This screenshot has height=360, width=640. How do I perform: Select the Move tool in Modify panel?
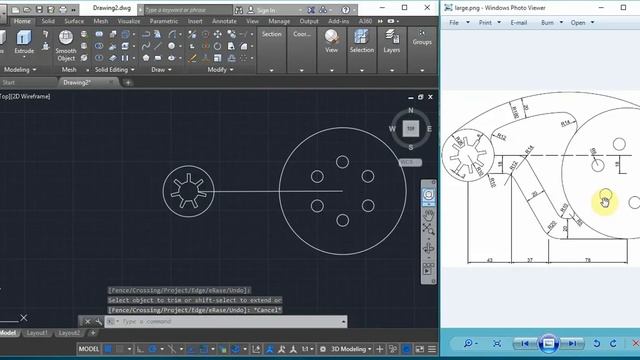pos(218,34)
